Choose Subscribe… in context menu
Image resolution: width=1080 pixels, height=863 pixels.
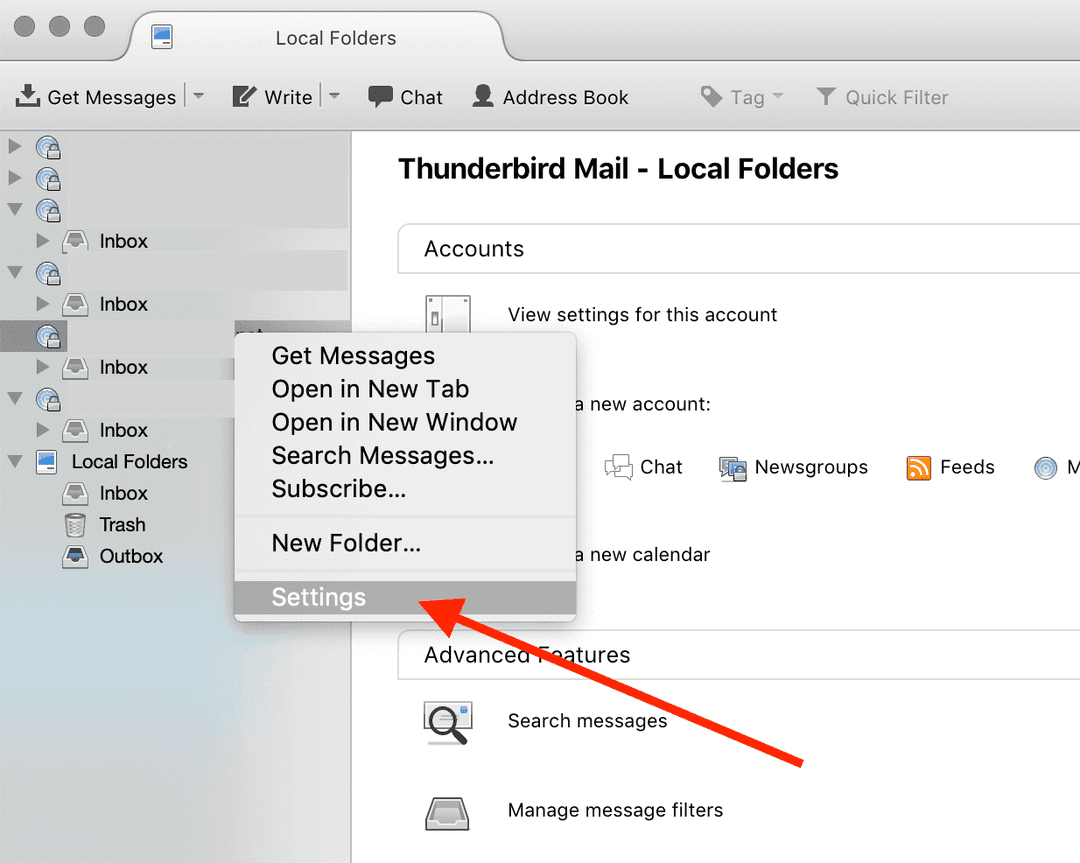tap(405, 488)
